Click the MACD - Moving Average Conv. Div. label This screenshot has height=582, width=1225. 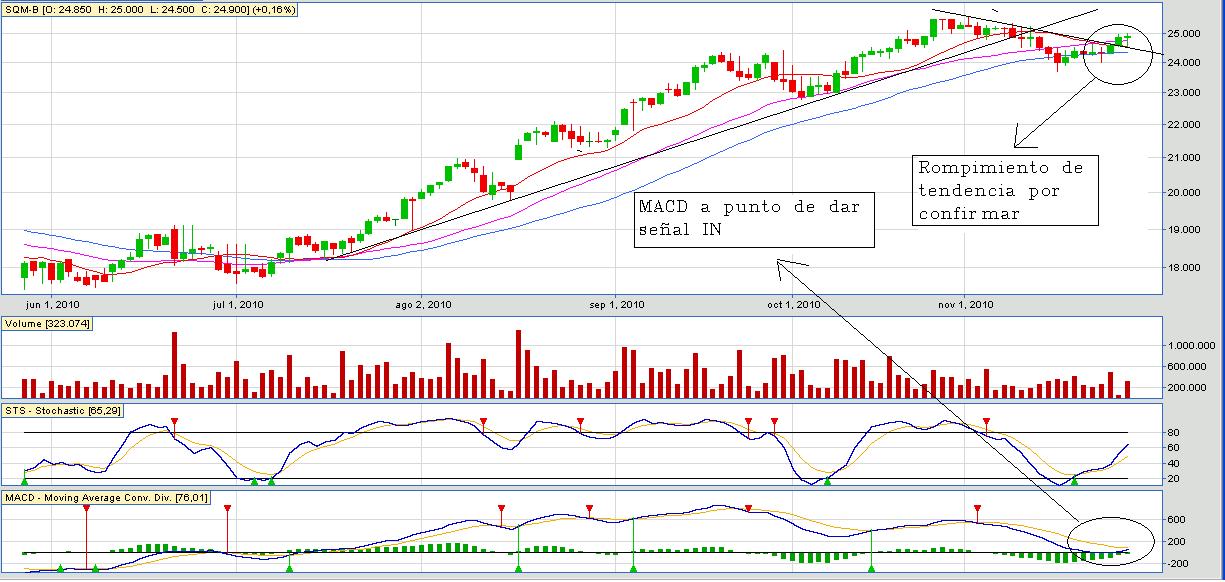(x=106, y=497)
